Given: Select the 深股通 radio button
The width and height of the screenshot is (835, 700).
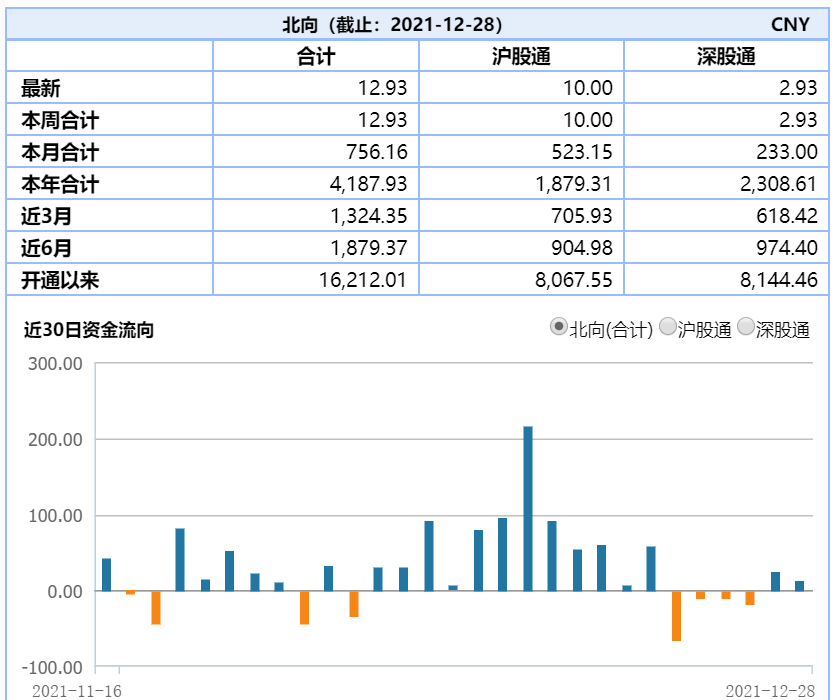Looking at the screenshot, I should [x=746, y=327].
